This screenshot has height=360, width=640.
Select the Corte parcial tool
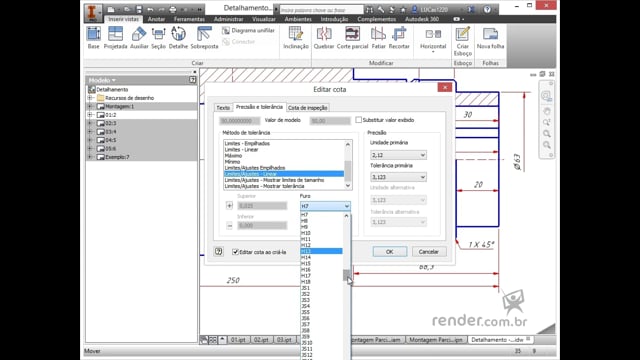tap(352, 38)
